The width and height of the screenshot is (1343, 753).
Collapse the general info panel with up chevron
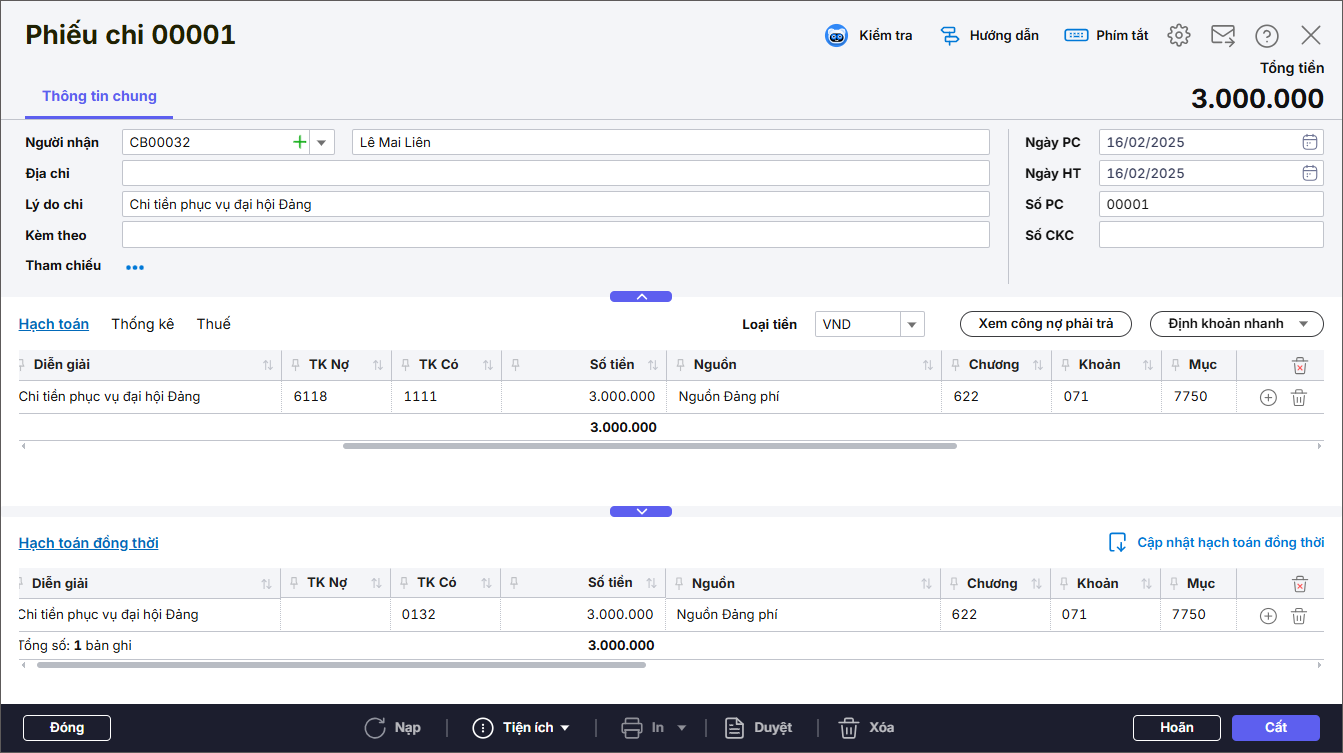pyautogui.click(x=641, y=296)
